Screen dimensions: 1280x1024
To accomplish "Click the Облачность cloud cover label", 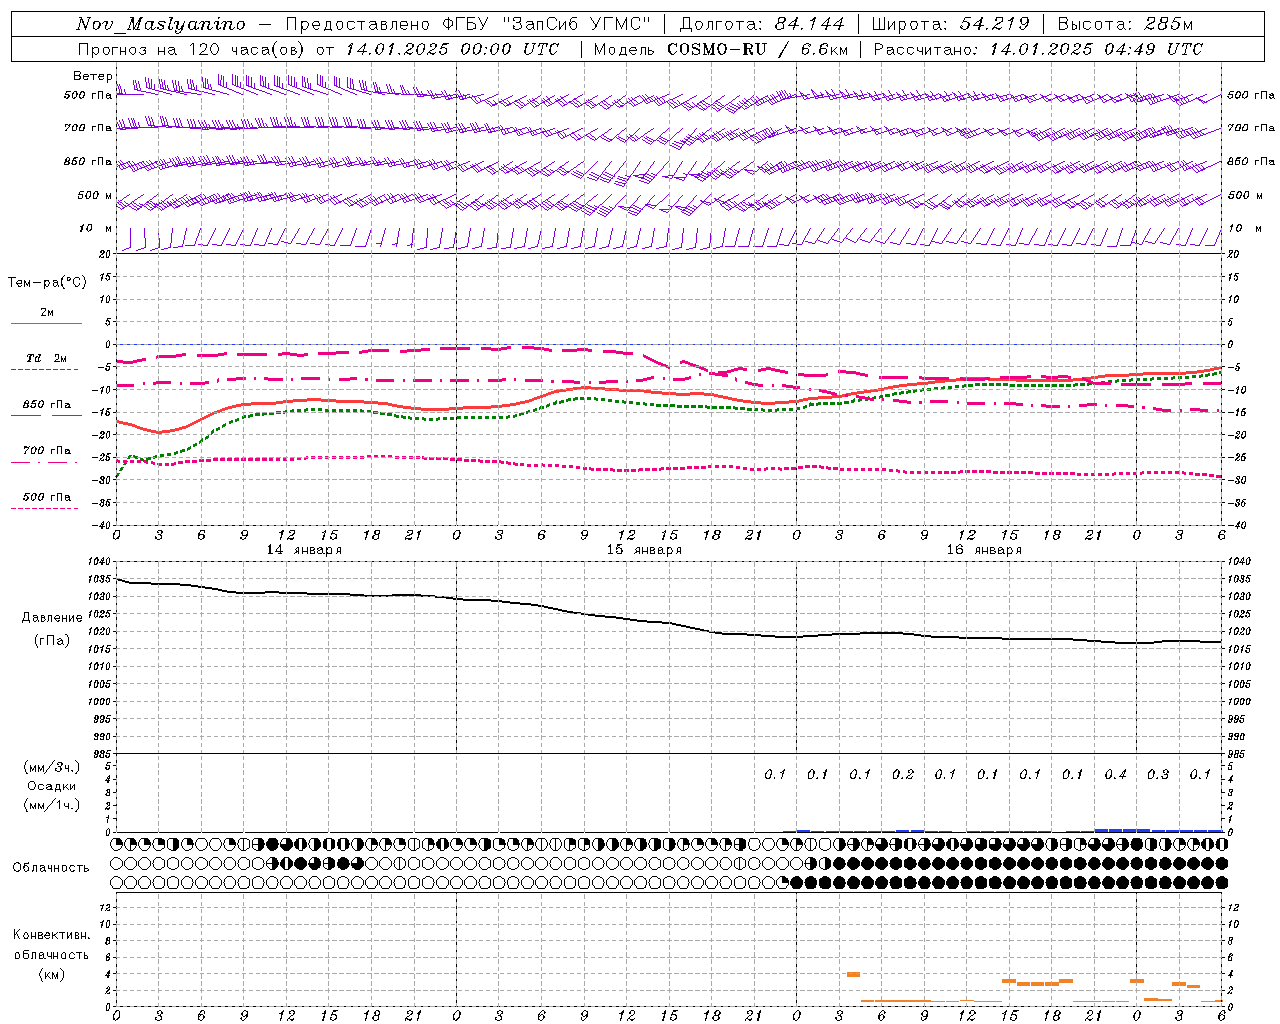I will [51, 867].
